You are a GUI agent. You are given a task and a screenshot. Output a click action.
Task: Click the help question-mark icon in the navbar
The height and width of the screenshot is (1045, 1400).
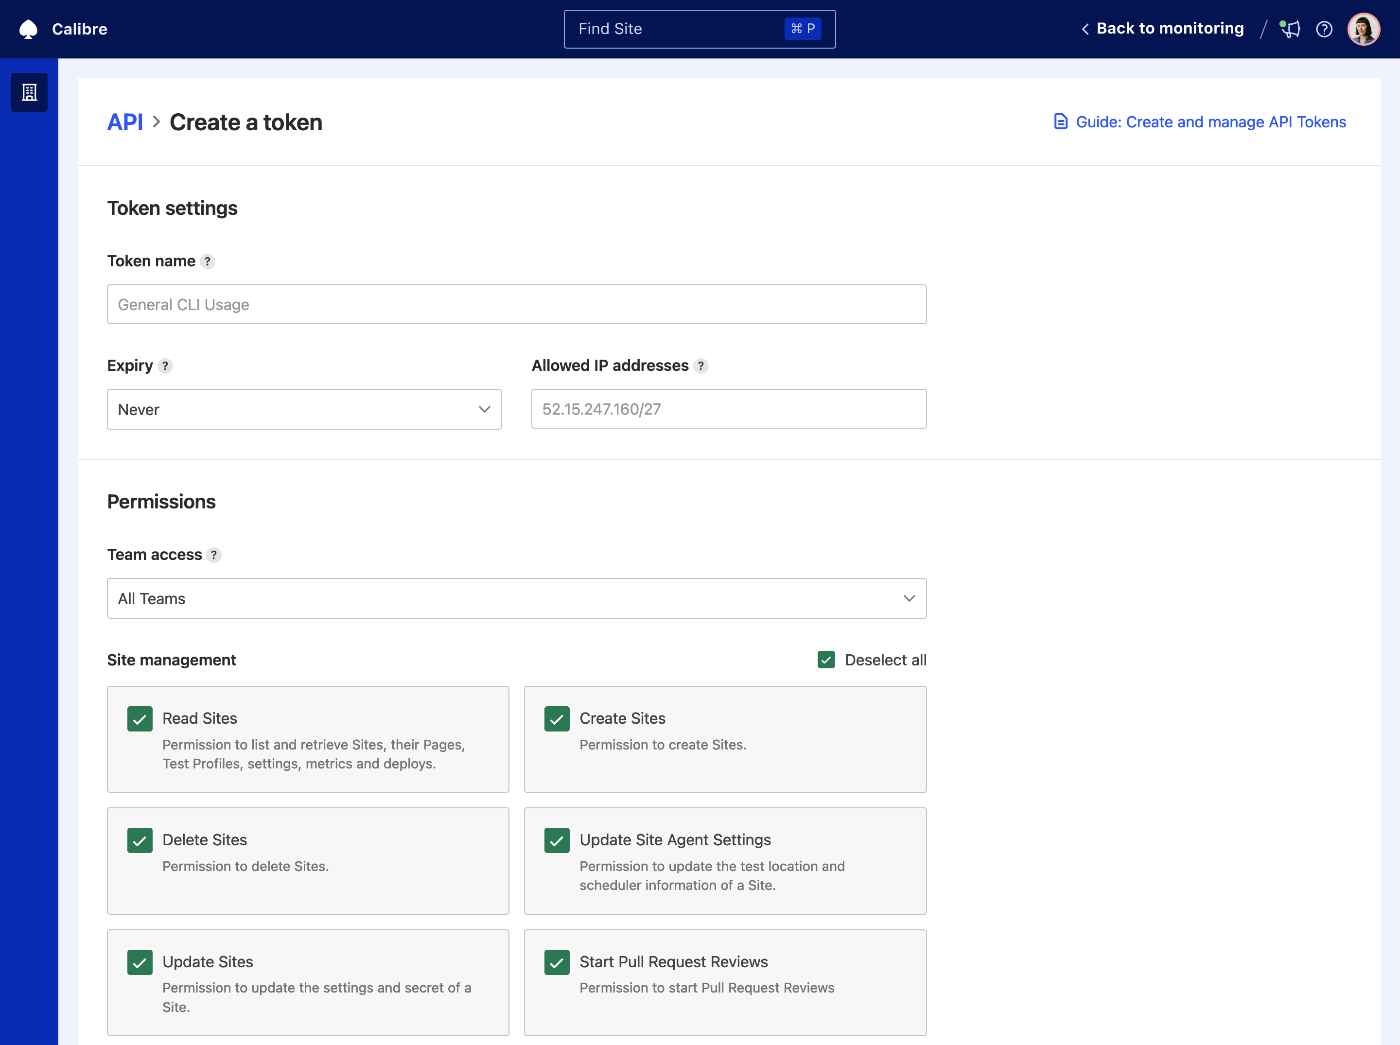pyautogui.click(x=1324, y=29)
